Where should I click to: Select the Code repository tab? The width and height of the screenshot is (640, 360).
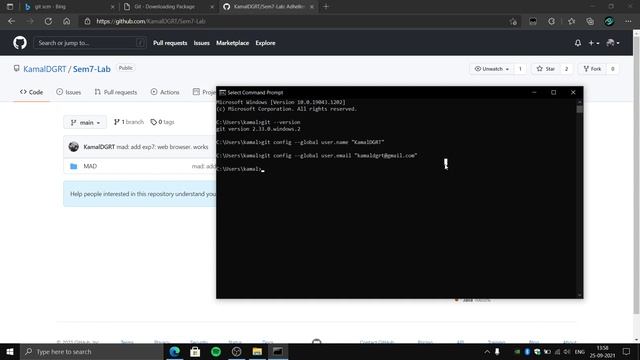coord(31,92)
